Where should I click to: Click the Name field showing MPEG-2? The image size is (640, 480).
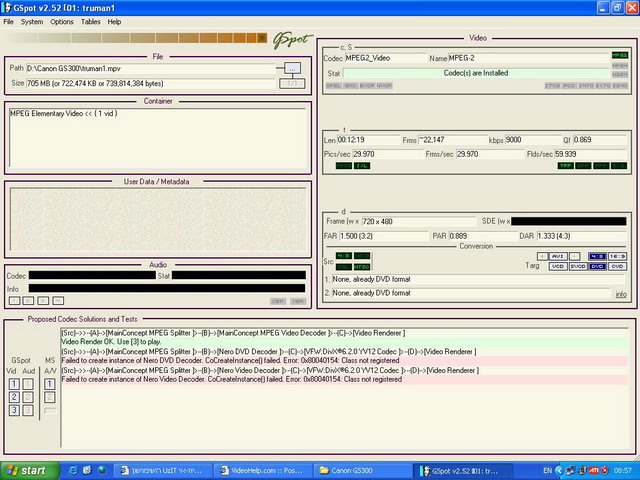tap(529, 58)
